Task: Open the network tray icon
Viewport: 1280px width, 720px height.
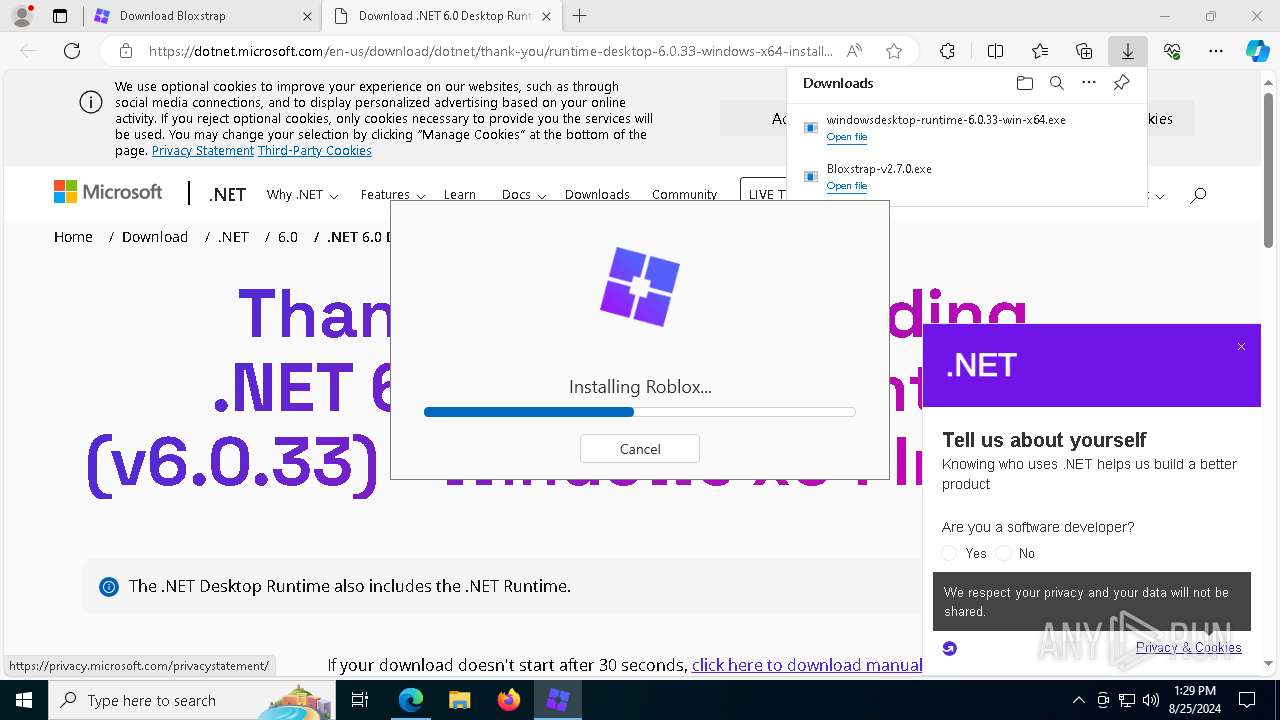Action: coord(1127,700)
